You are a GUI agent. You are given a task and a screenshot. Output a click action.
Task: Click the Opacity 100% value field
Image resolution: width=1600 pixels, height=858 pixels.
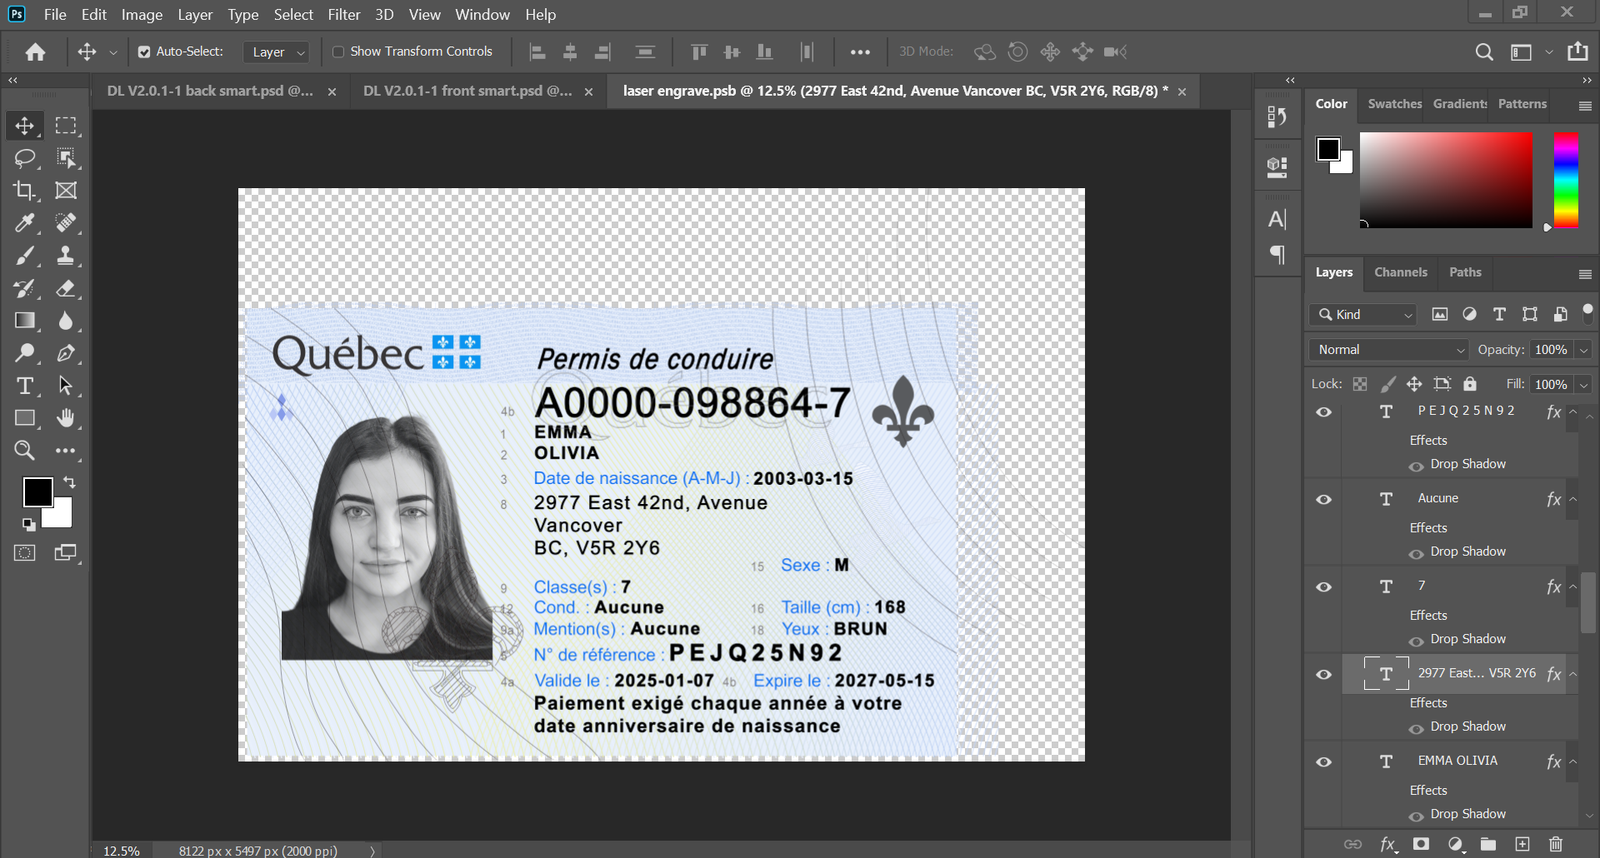(x=1551, y=350)
